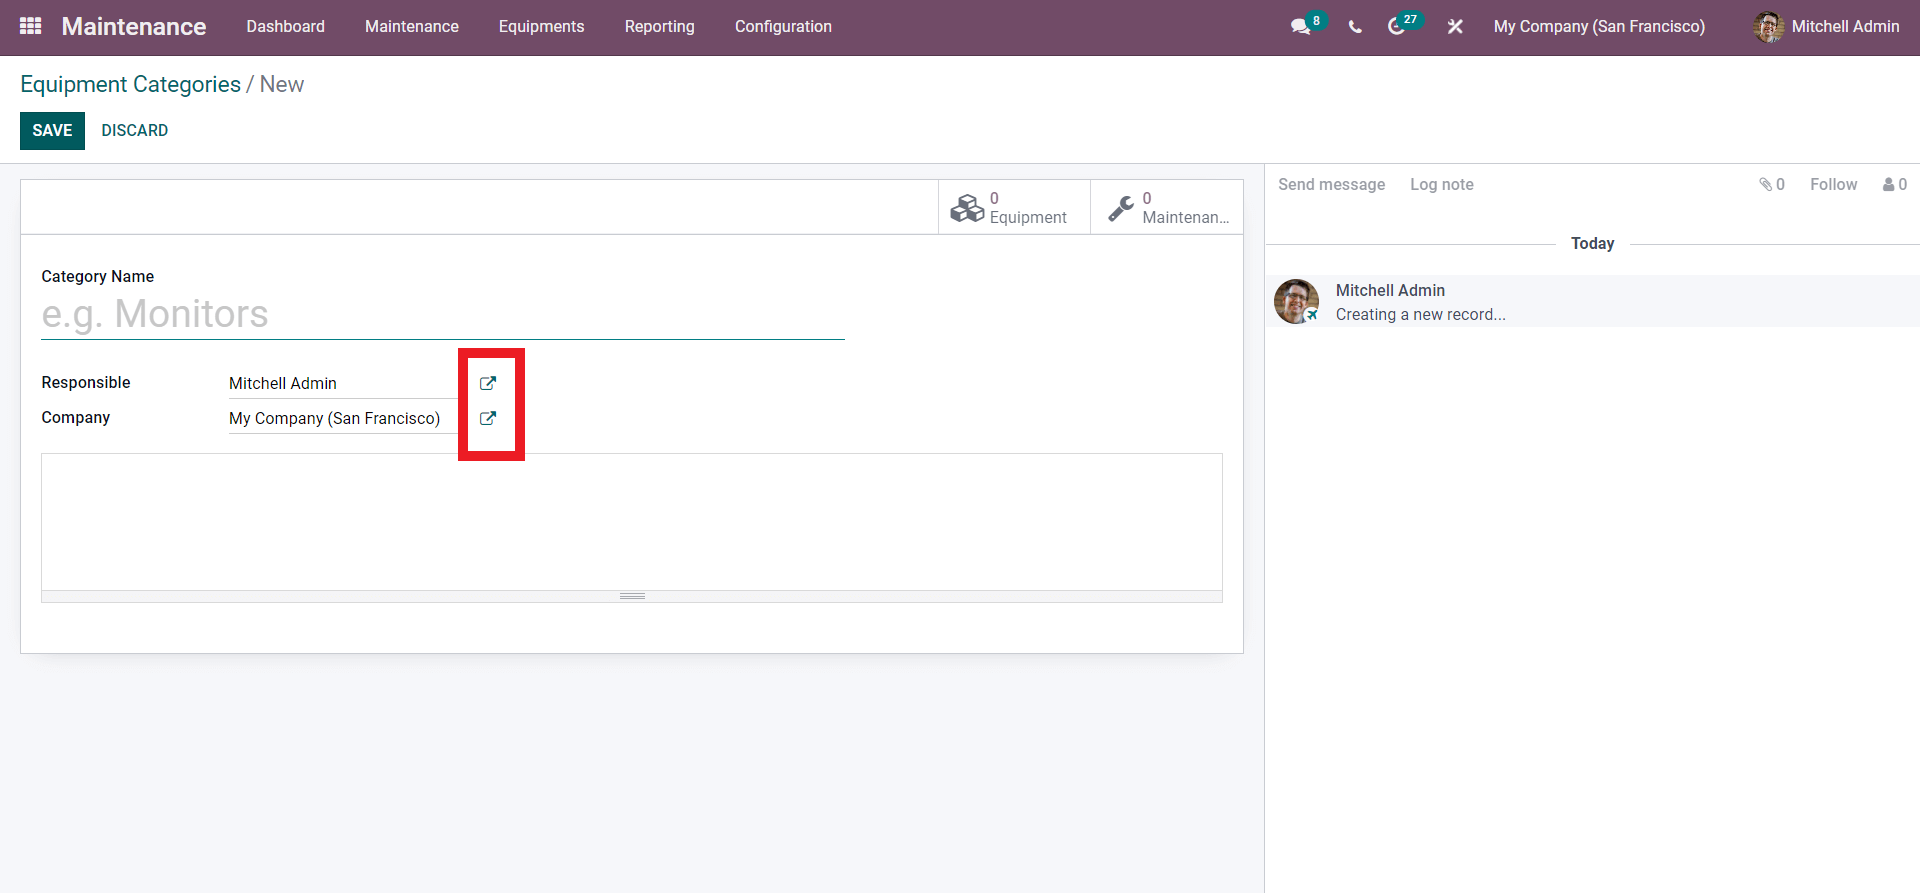Click the Maintenance app title

(x=134, y=27)
